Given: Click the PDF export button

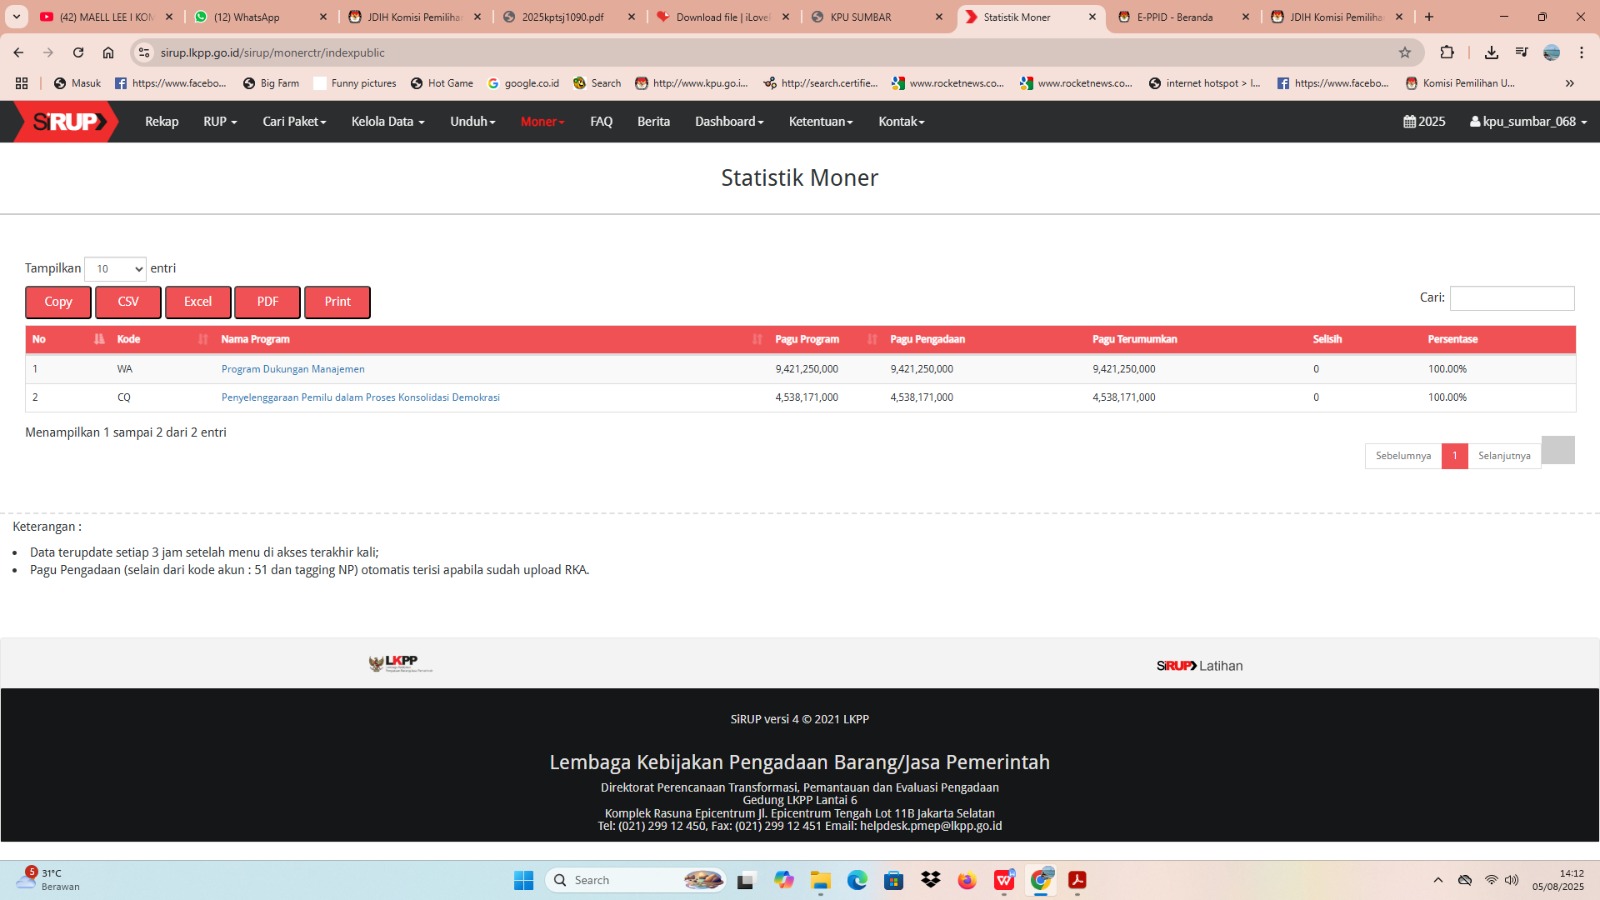Looking at the screenshot, I should (x=267, y=302).
